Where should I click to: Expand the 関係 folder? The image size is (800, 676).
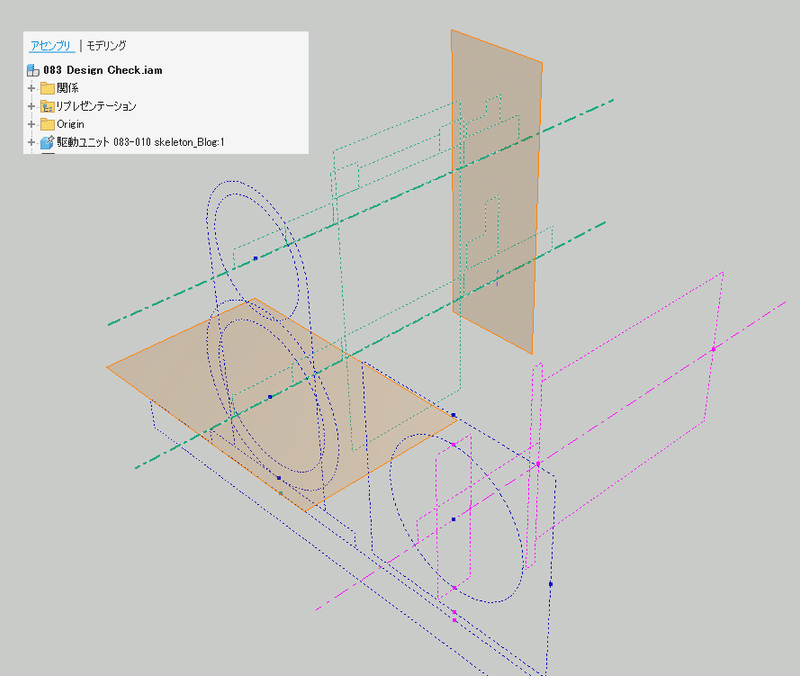pos(31,88)
